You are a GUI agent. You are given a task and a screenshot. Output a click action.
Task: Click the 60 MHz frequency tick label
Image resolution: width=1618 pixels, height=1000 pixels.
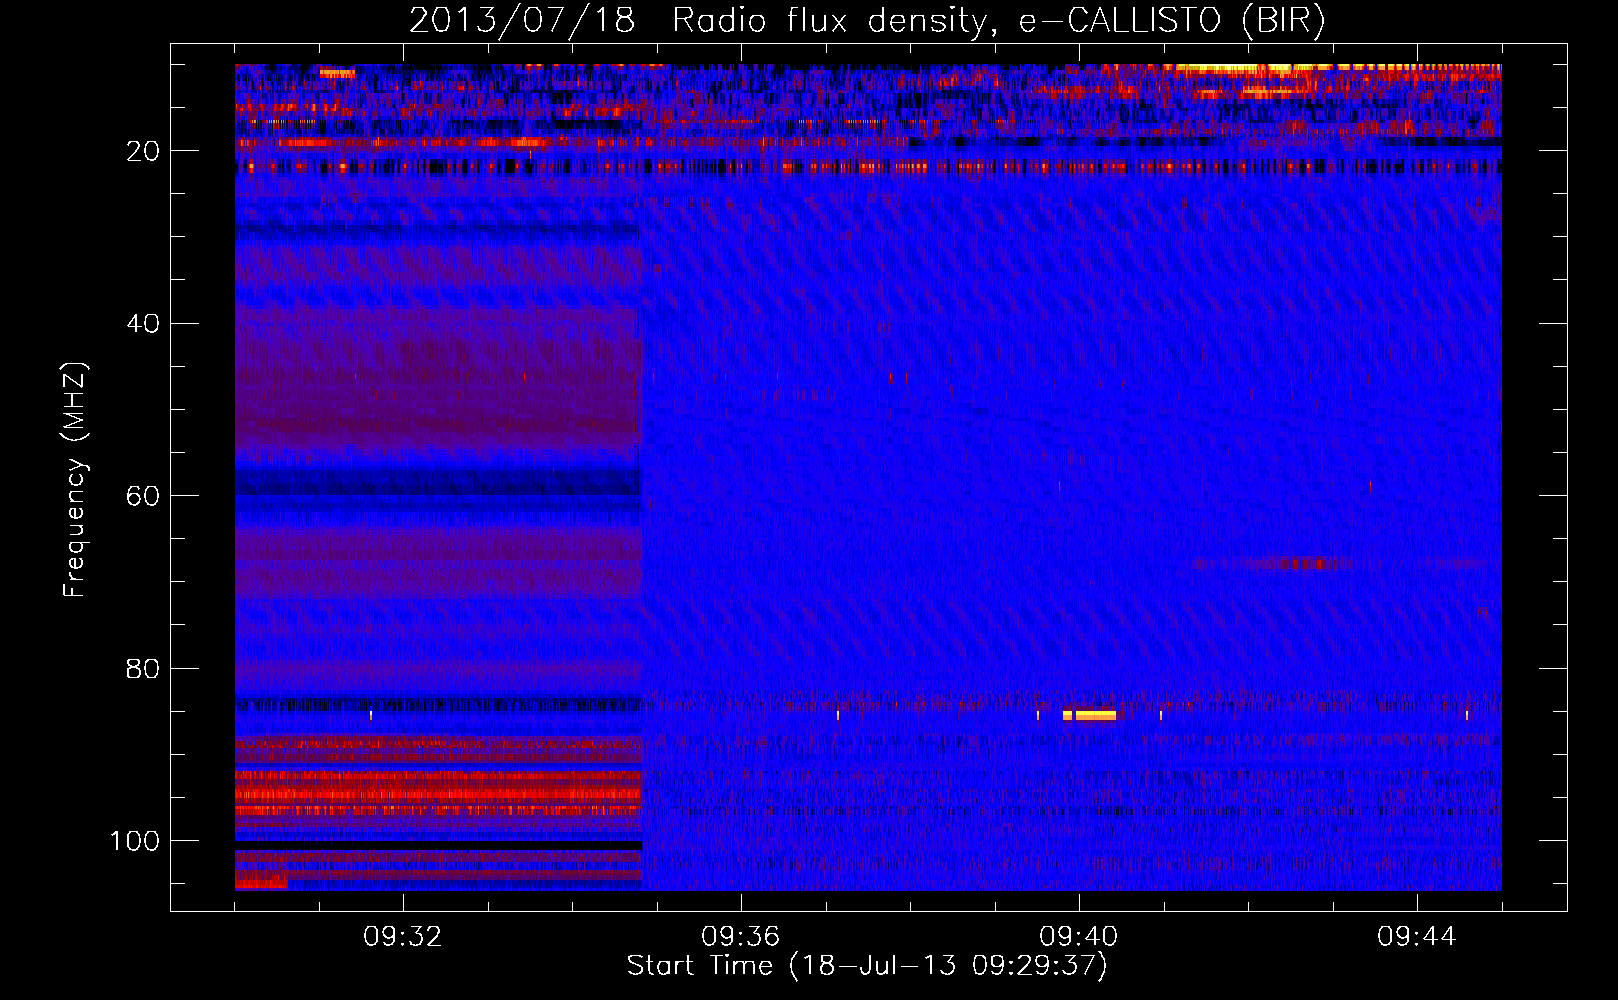(x=143, y=496)
